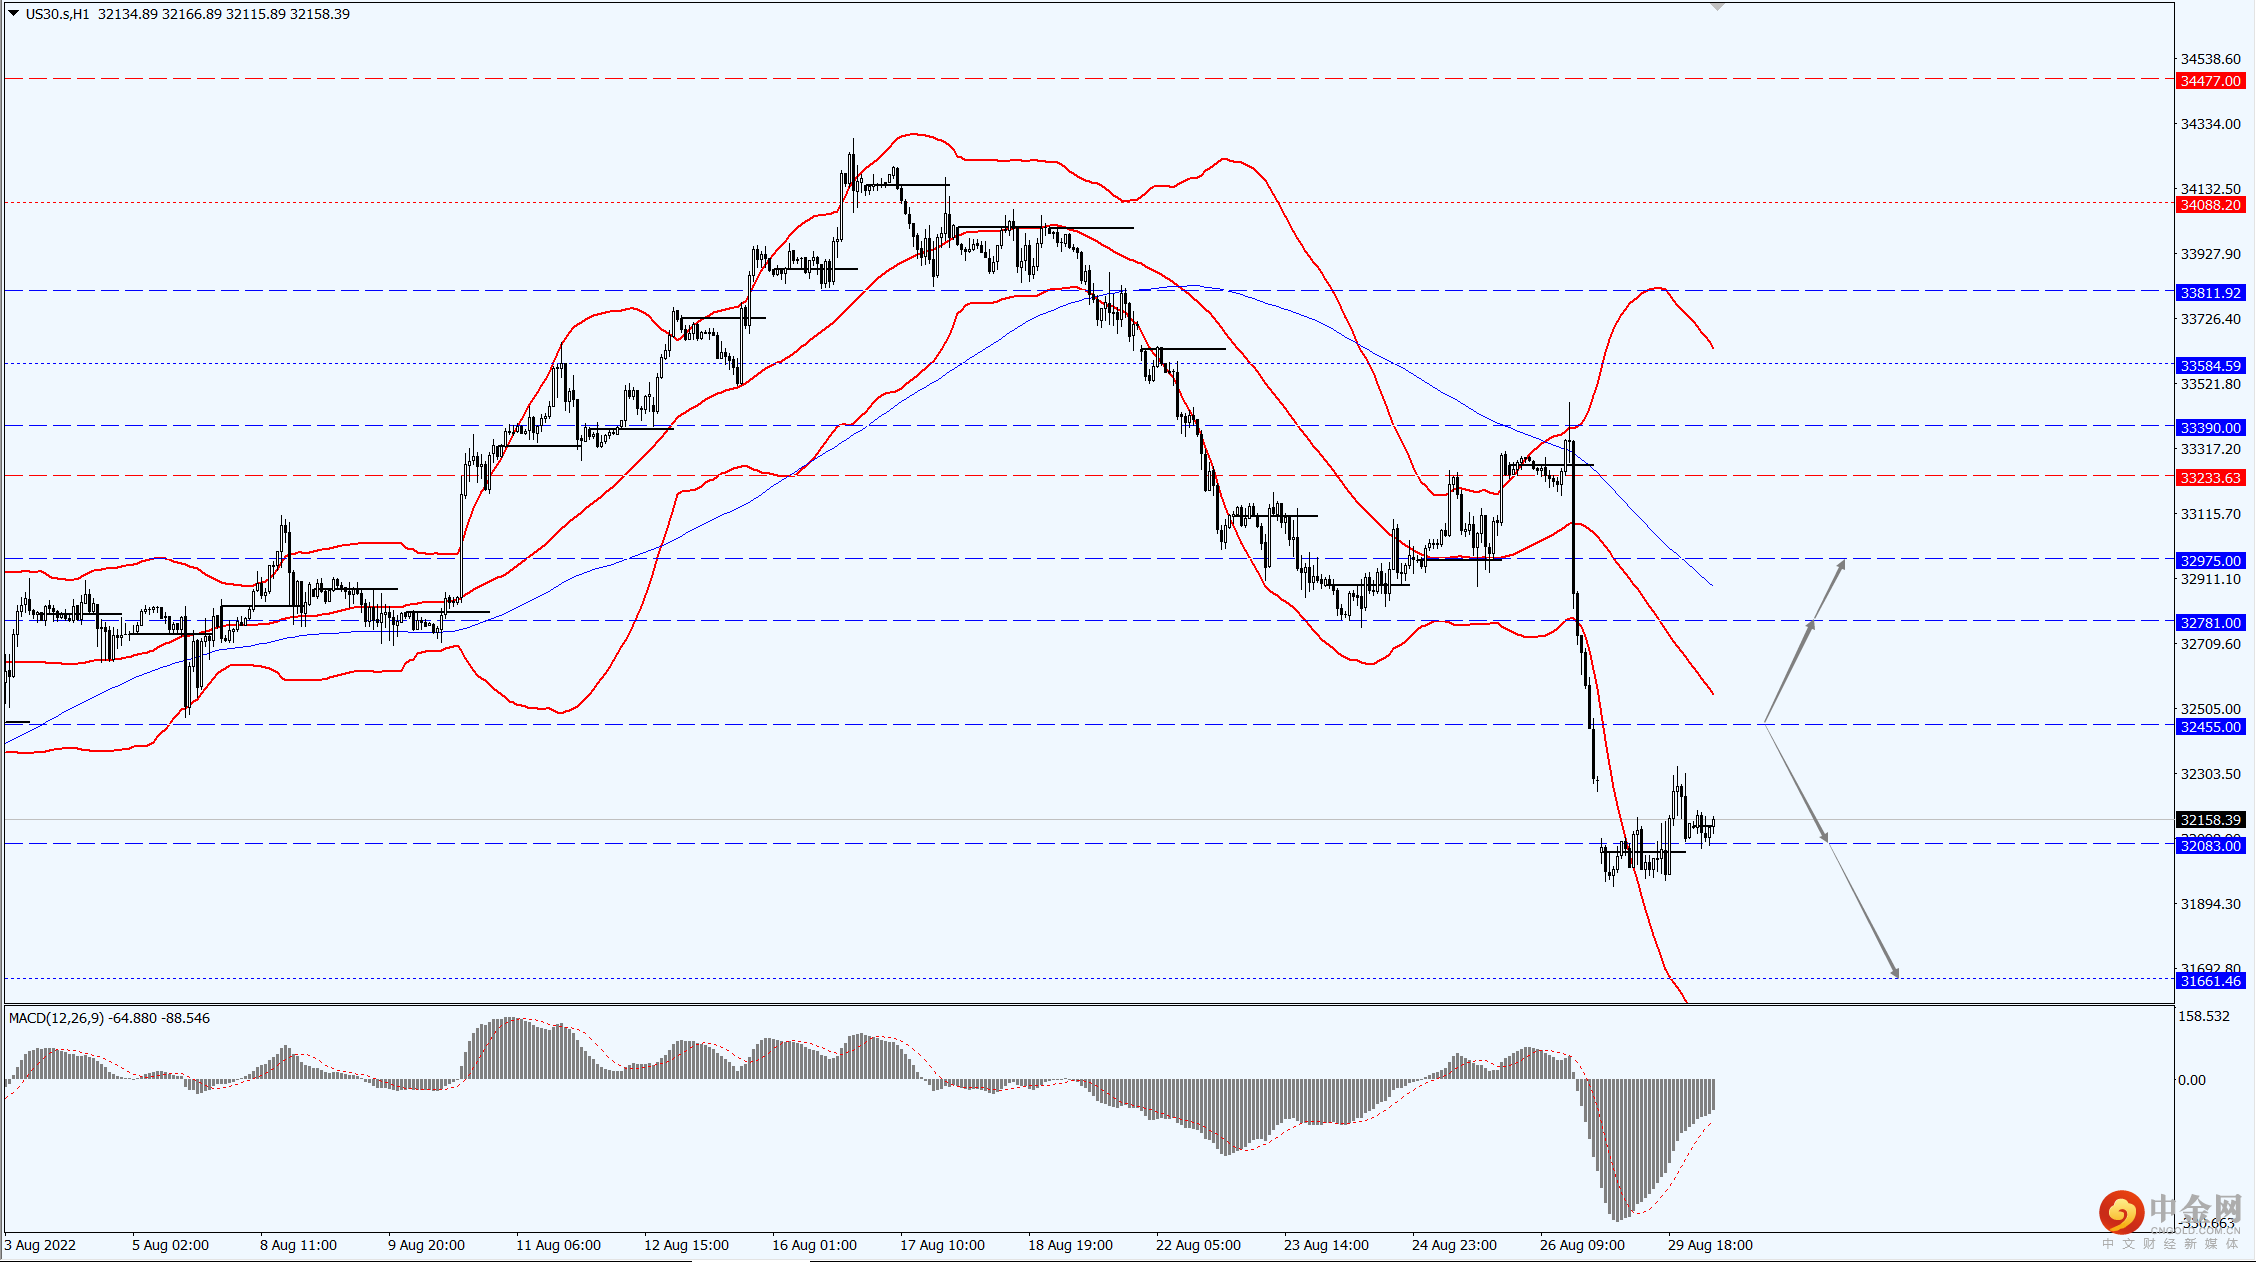Select the red 34477.00 price label
The height and width of the screenshot is (1262, 2256).
2210,81
